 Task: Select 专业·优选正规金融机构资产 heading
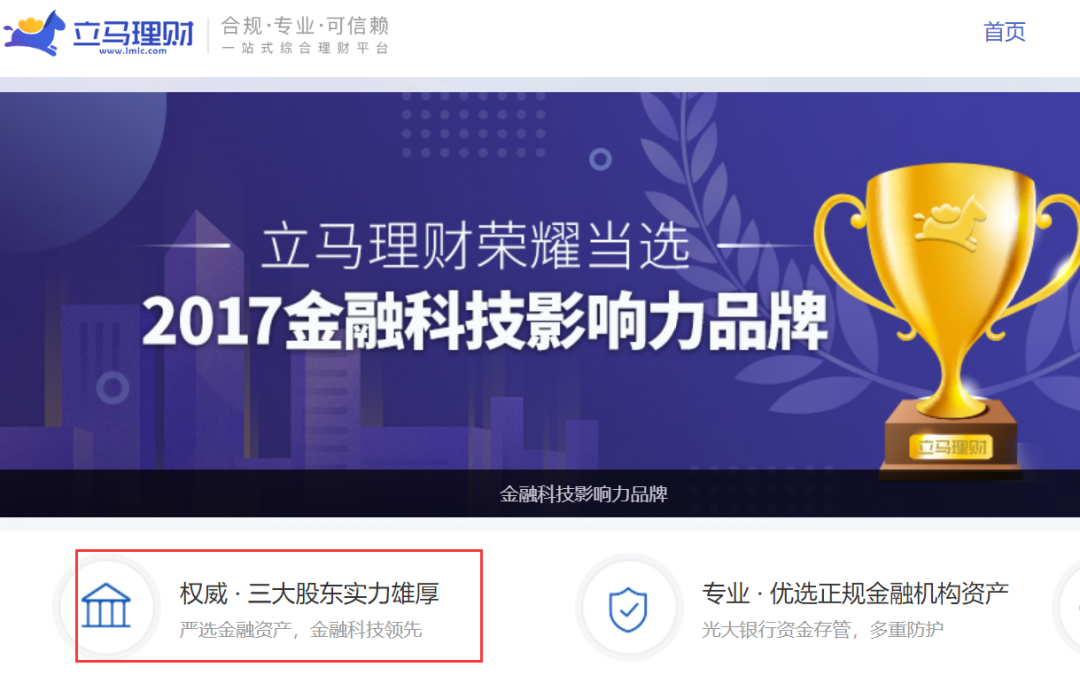click(x=855, y=593)
